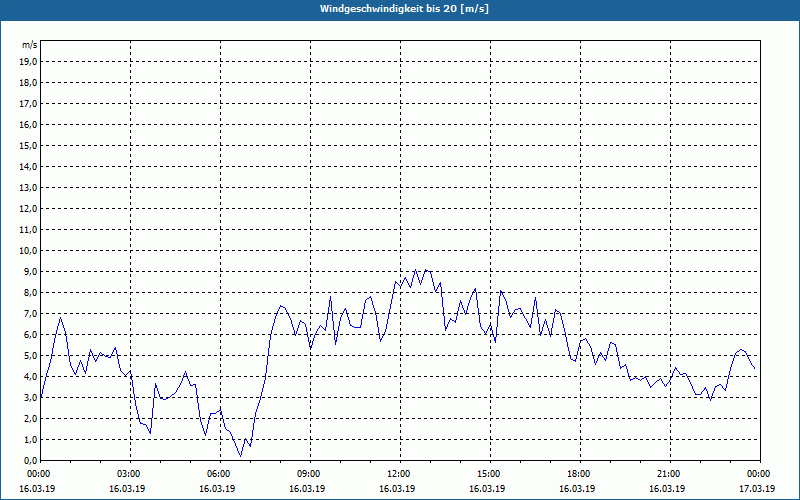Click the wind speed peak near 12:50
This screenshot has height=500, width=800.
(x=427, y=270)
